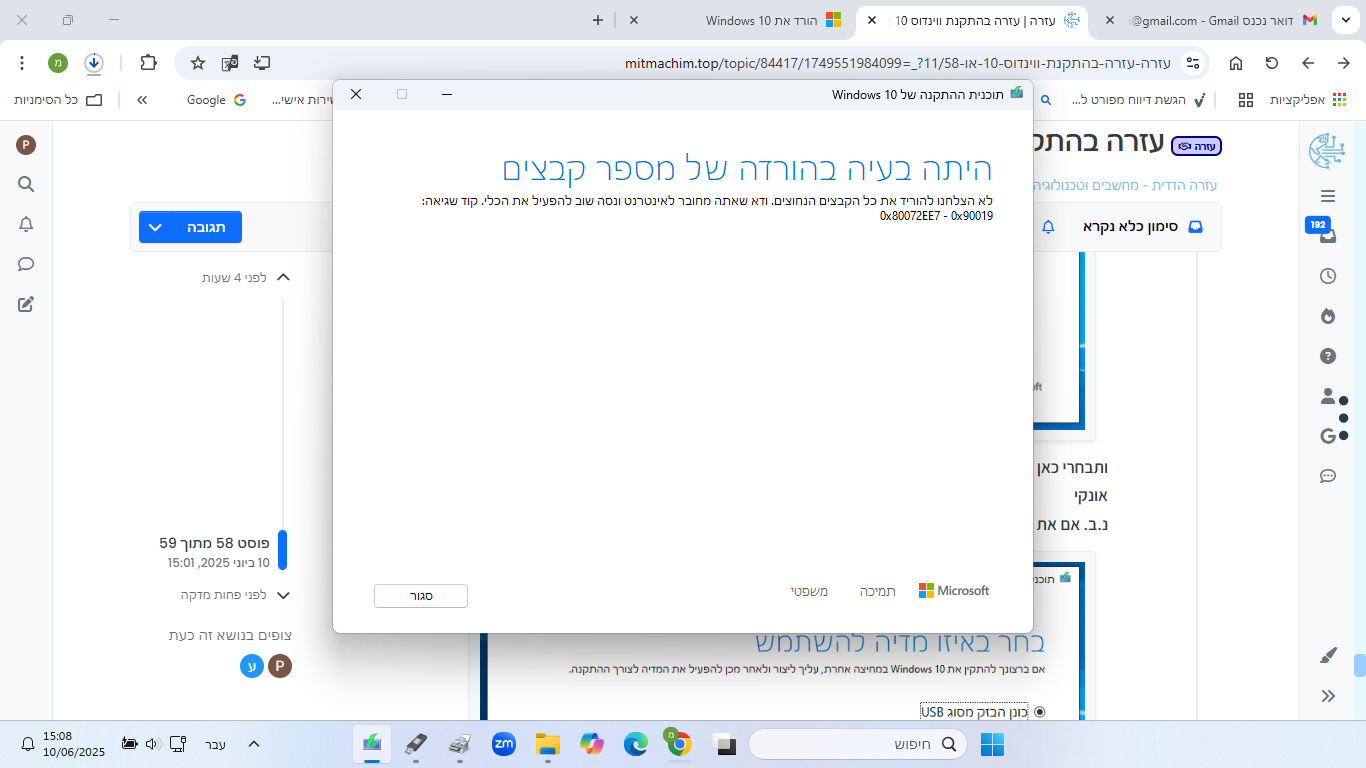This screenshot has height=768, width=1366.
Task: Open the user P avatar in left sidebar
Action: pos(26,145)
